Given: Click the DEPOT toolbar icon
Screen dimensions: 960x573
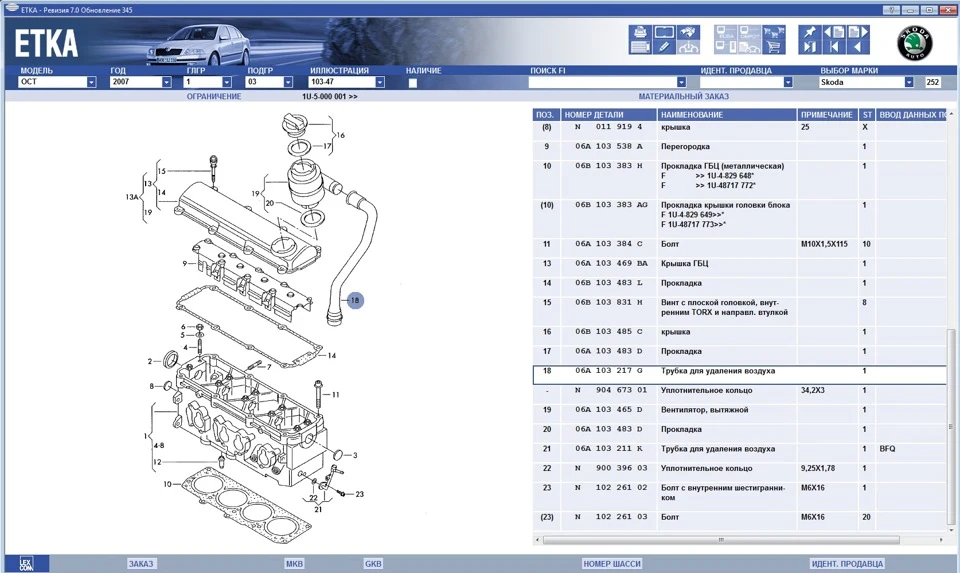Looking at the screenshot, I should (750, 32).
